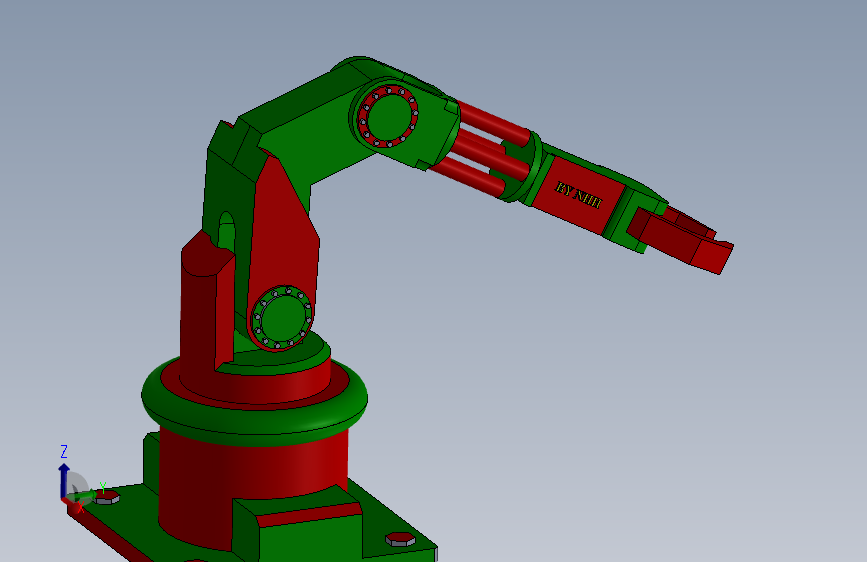Select the hex bolt beside the orientation triad
This screenshot has width=867, height=562.
point(107,497)
